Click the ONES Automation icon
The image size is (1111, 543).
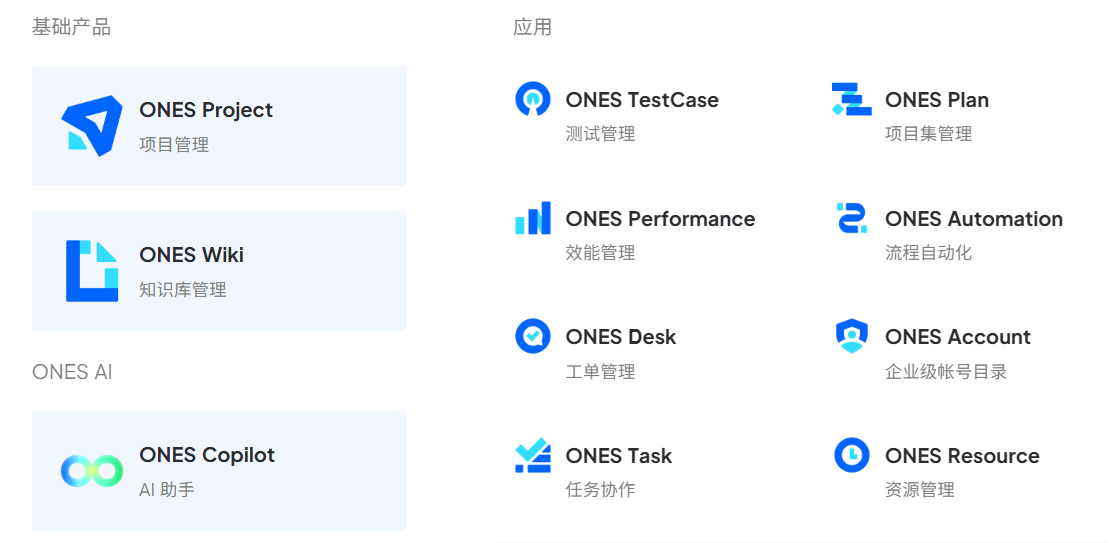click(x=851, y=218)
